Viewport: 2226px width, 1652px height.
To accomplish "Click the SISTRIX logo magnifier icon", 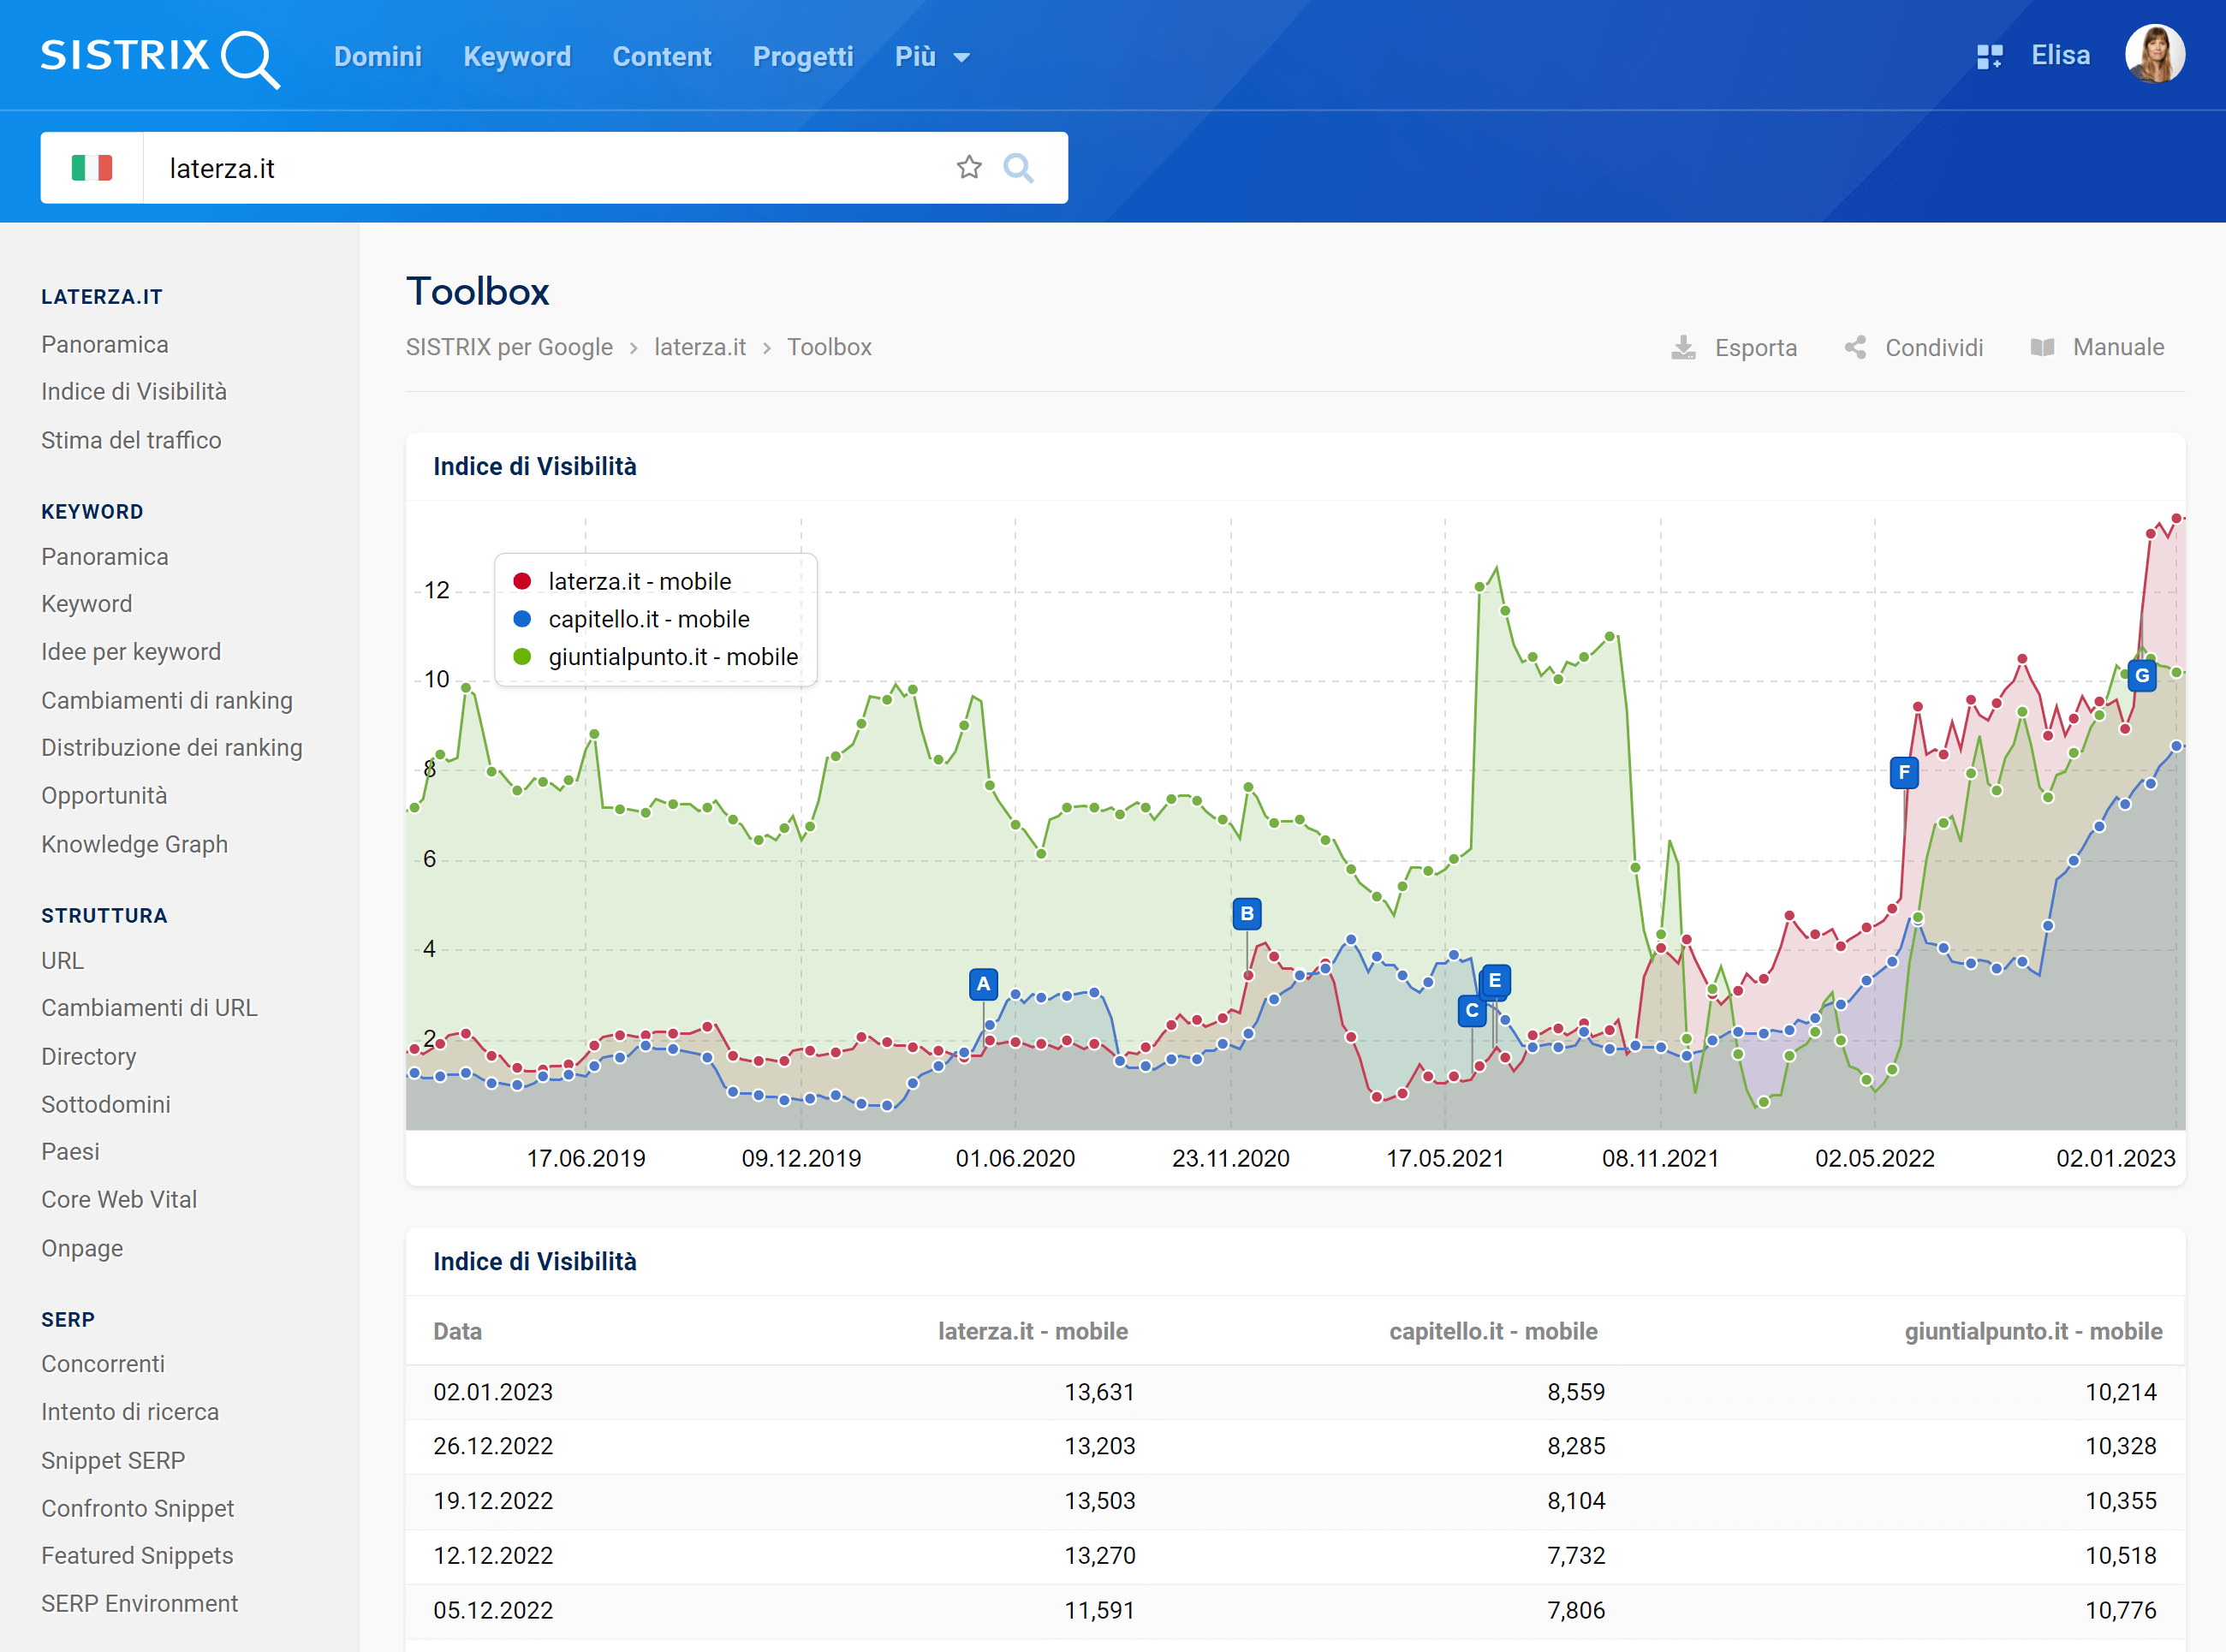I will (250, 59).
